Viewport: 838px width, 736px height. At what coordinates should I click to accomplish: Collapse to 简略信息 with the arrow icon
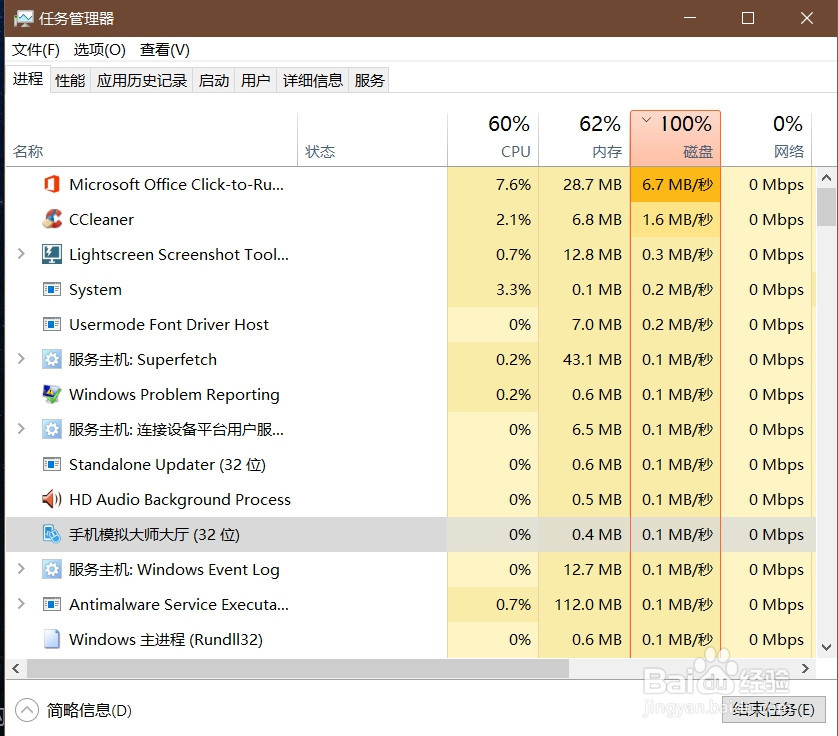pyautogui.click(x=27, y=710)
